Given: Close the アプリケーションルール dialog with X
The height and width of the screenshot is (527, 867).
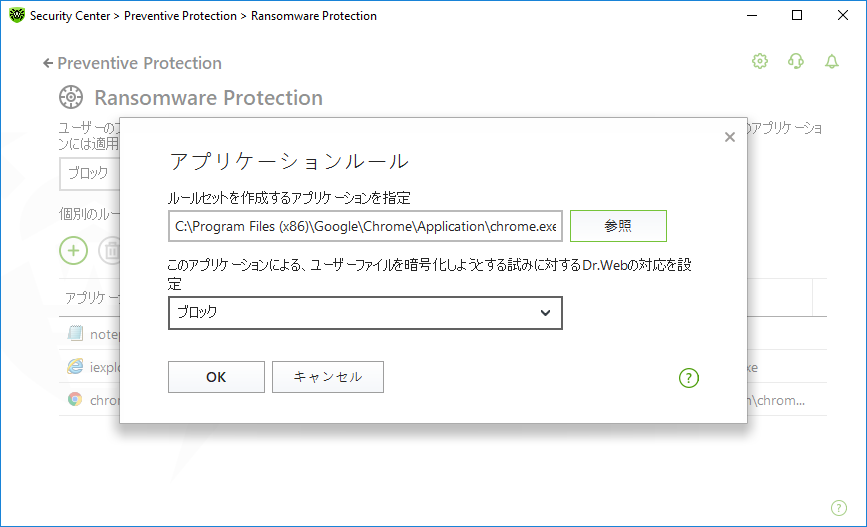Looking at the screenshot, I should (730, 137).
